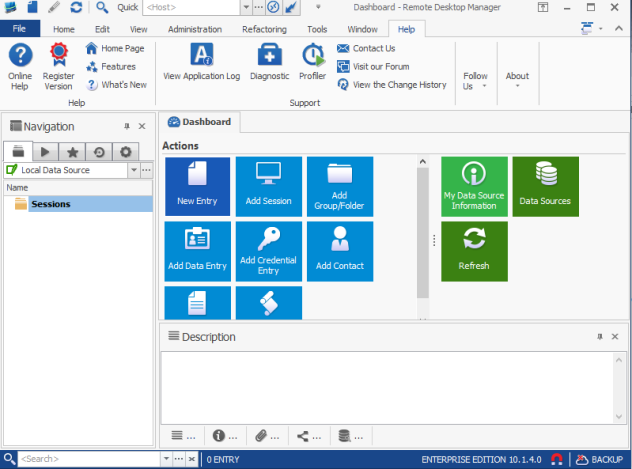
Task: Switch to recent history navigation tab
Action: (x=99, y=152)
